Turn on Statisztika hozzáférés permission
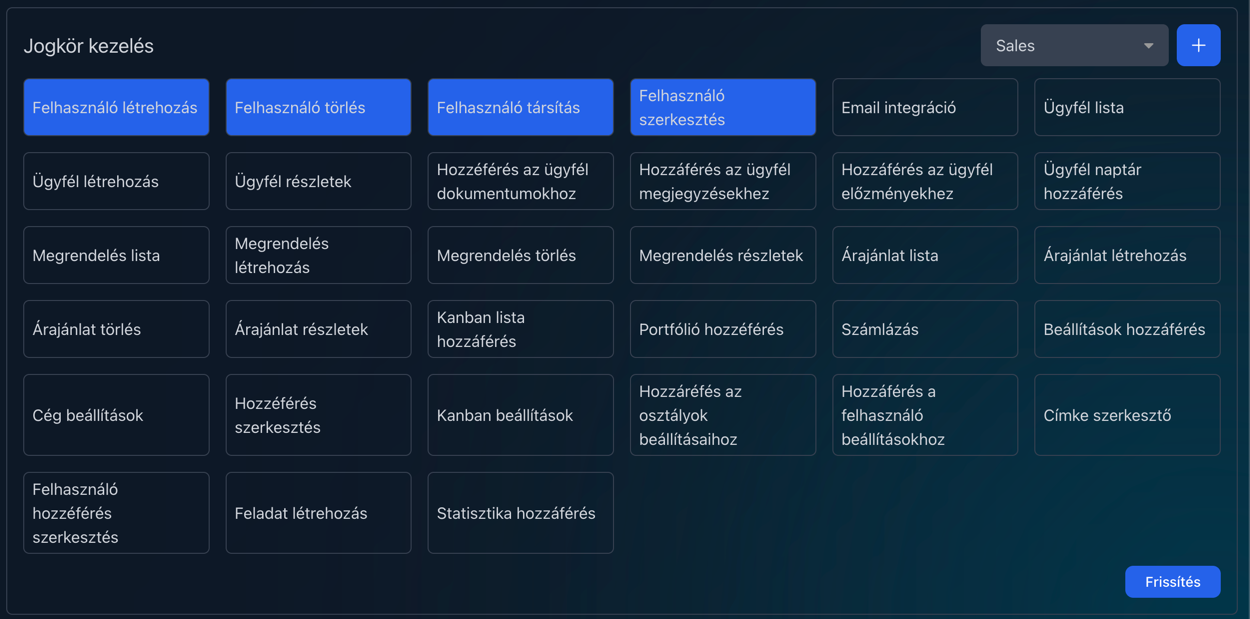 click(520, 513)
